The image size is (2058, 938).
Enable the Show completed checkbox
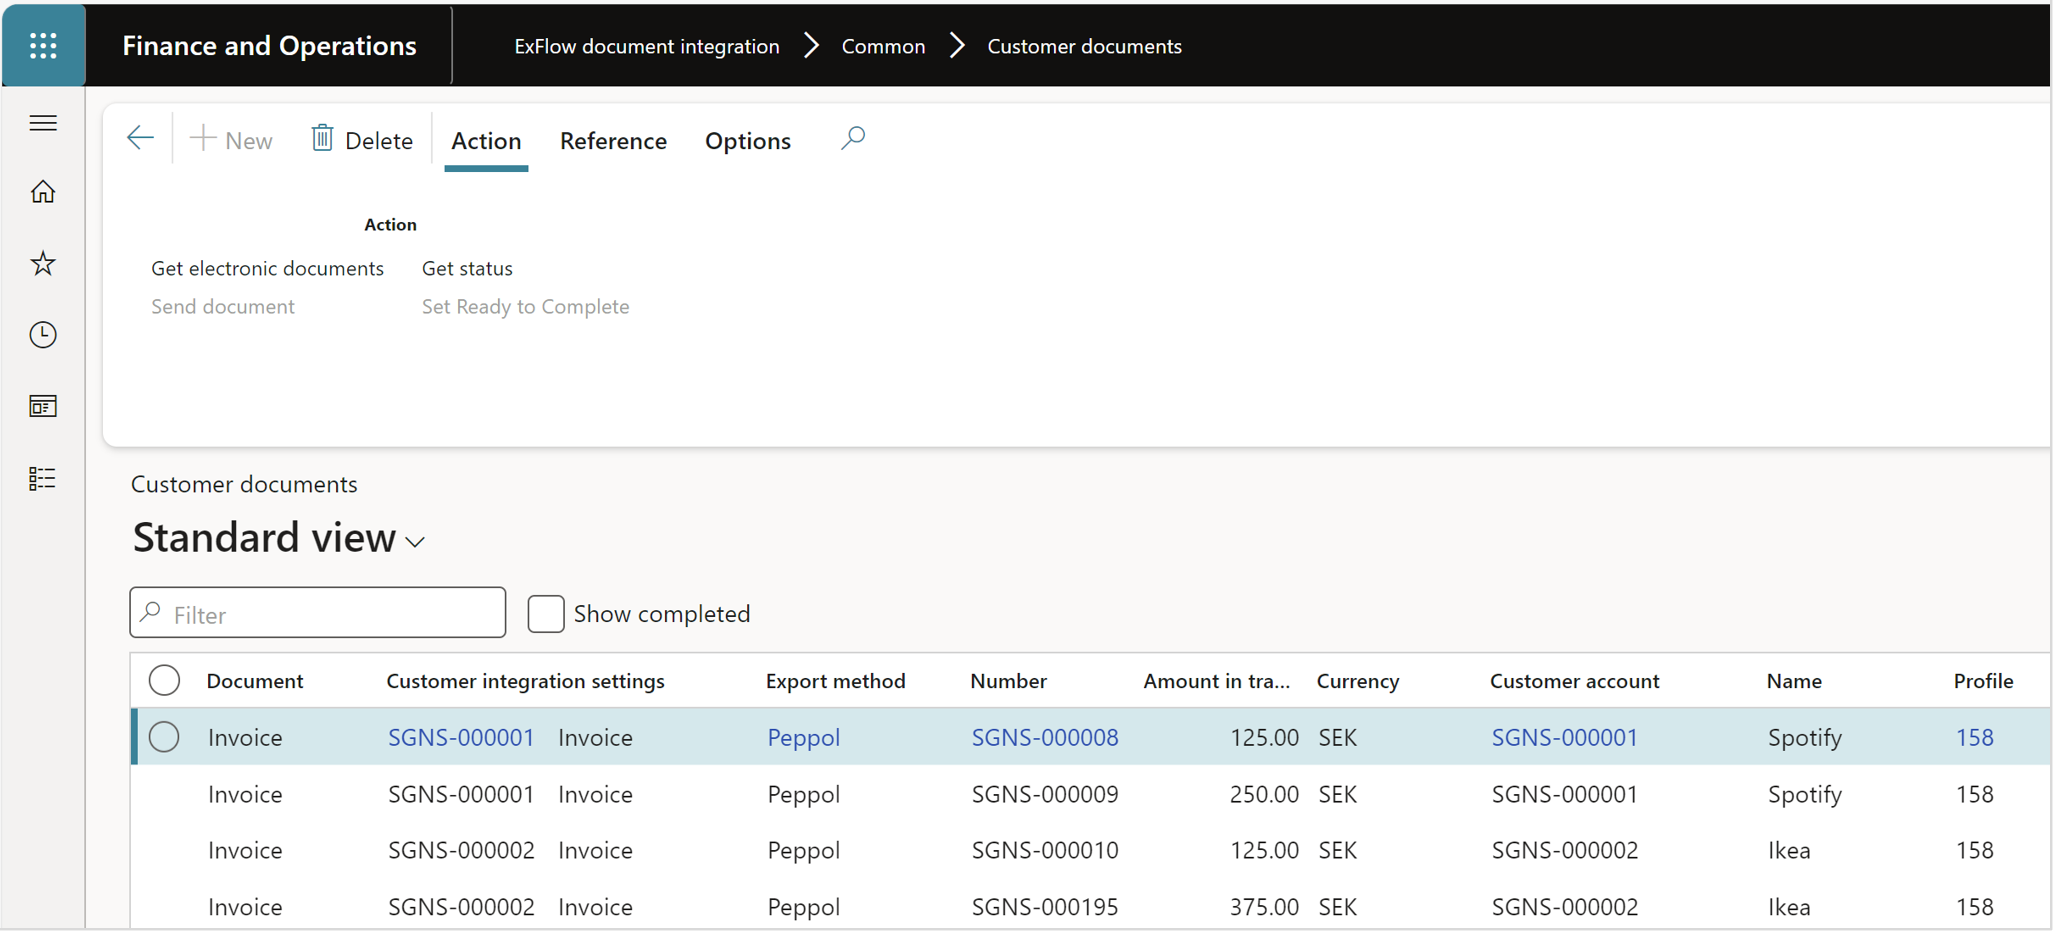[x=546, y=614]
